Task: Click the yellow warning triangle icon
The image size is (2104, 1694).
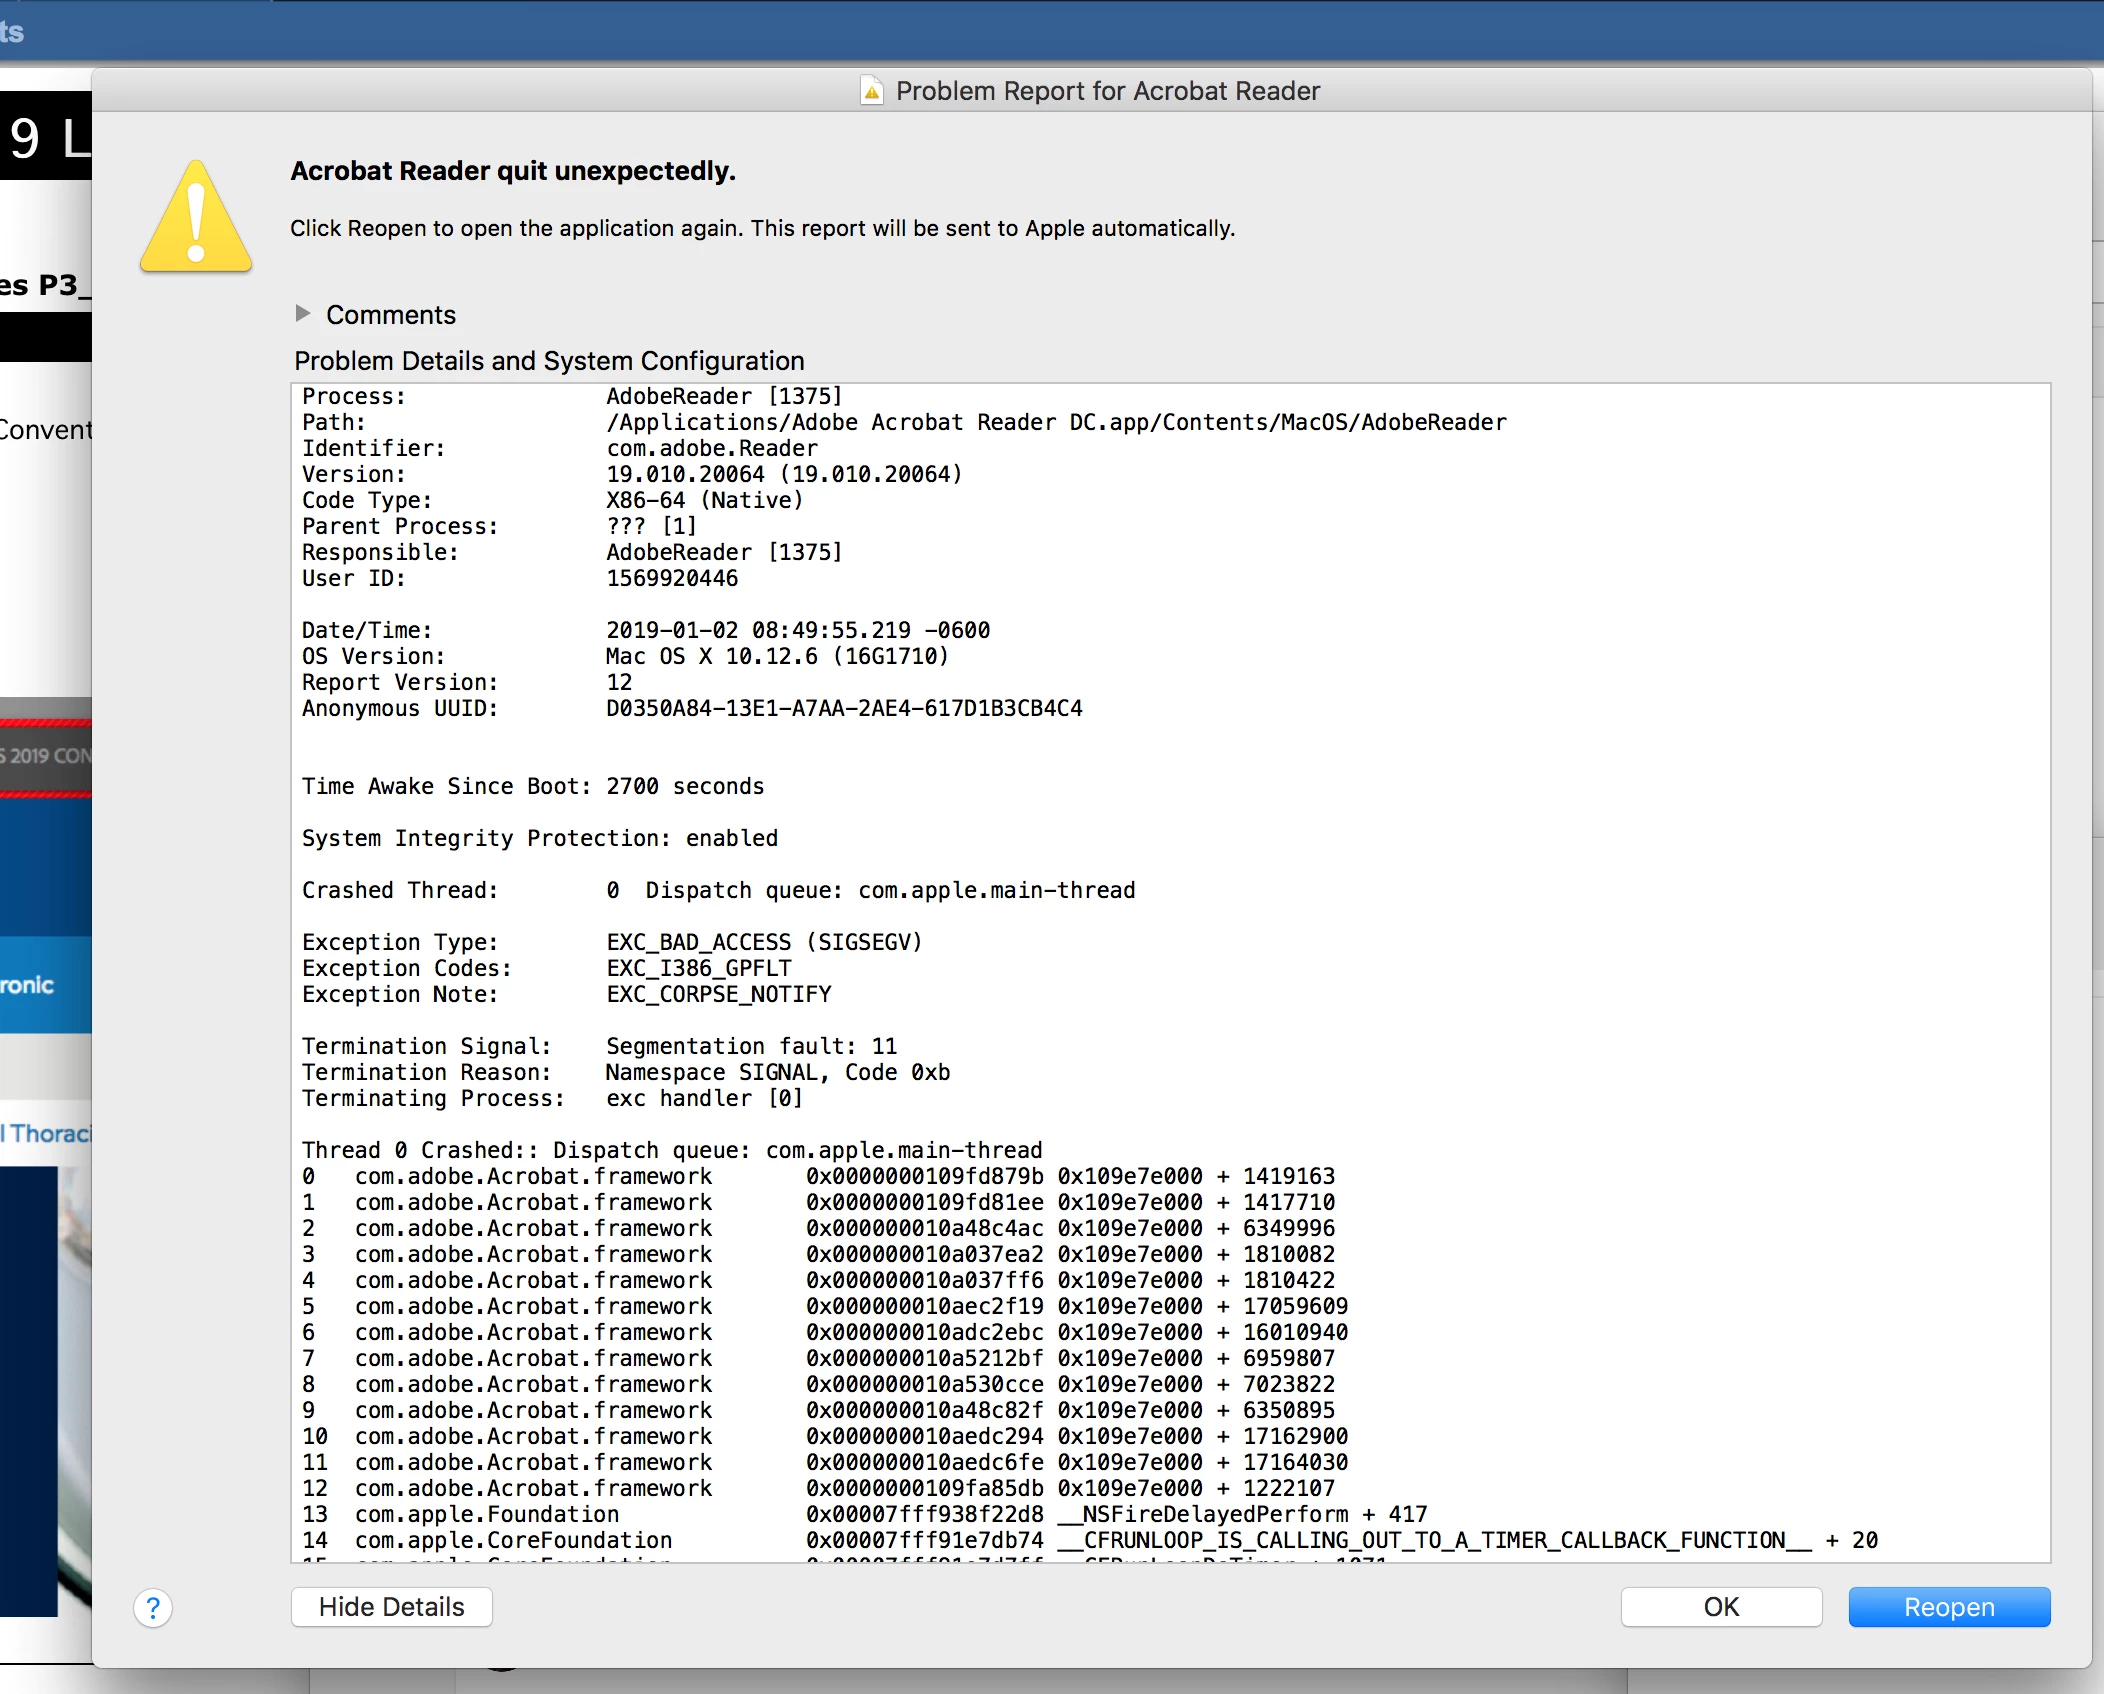Action: point(196,218)
